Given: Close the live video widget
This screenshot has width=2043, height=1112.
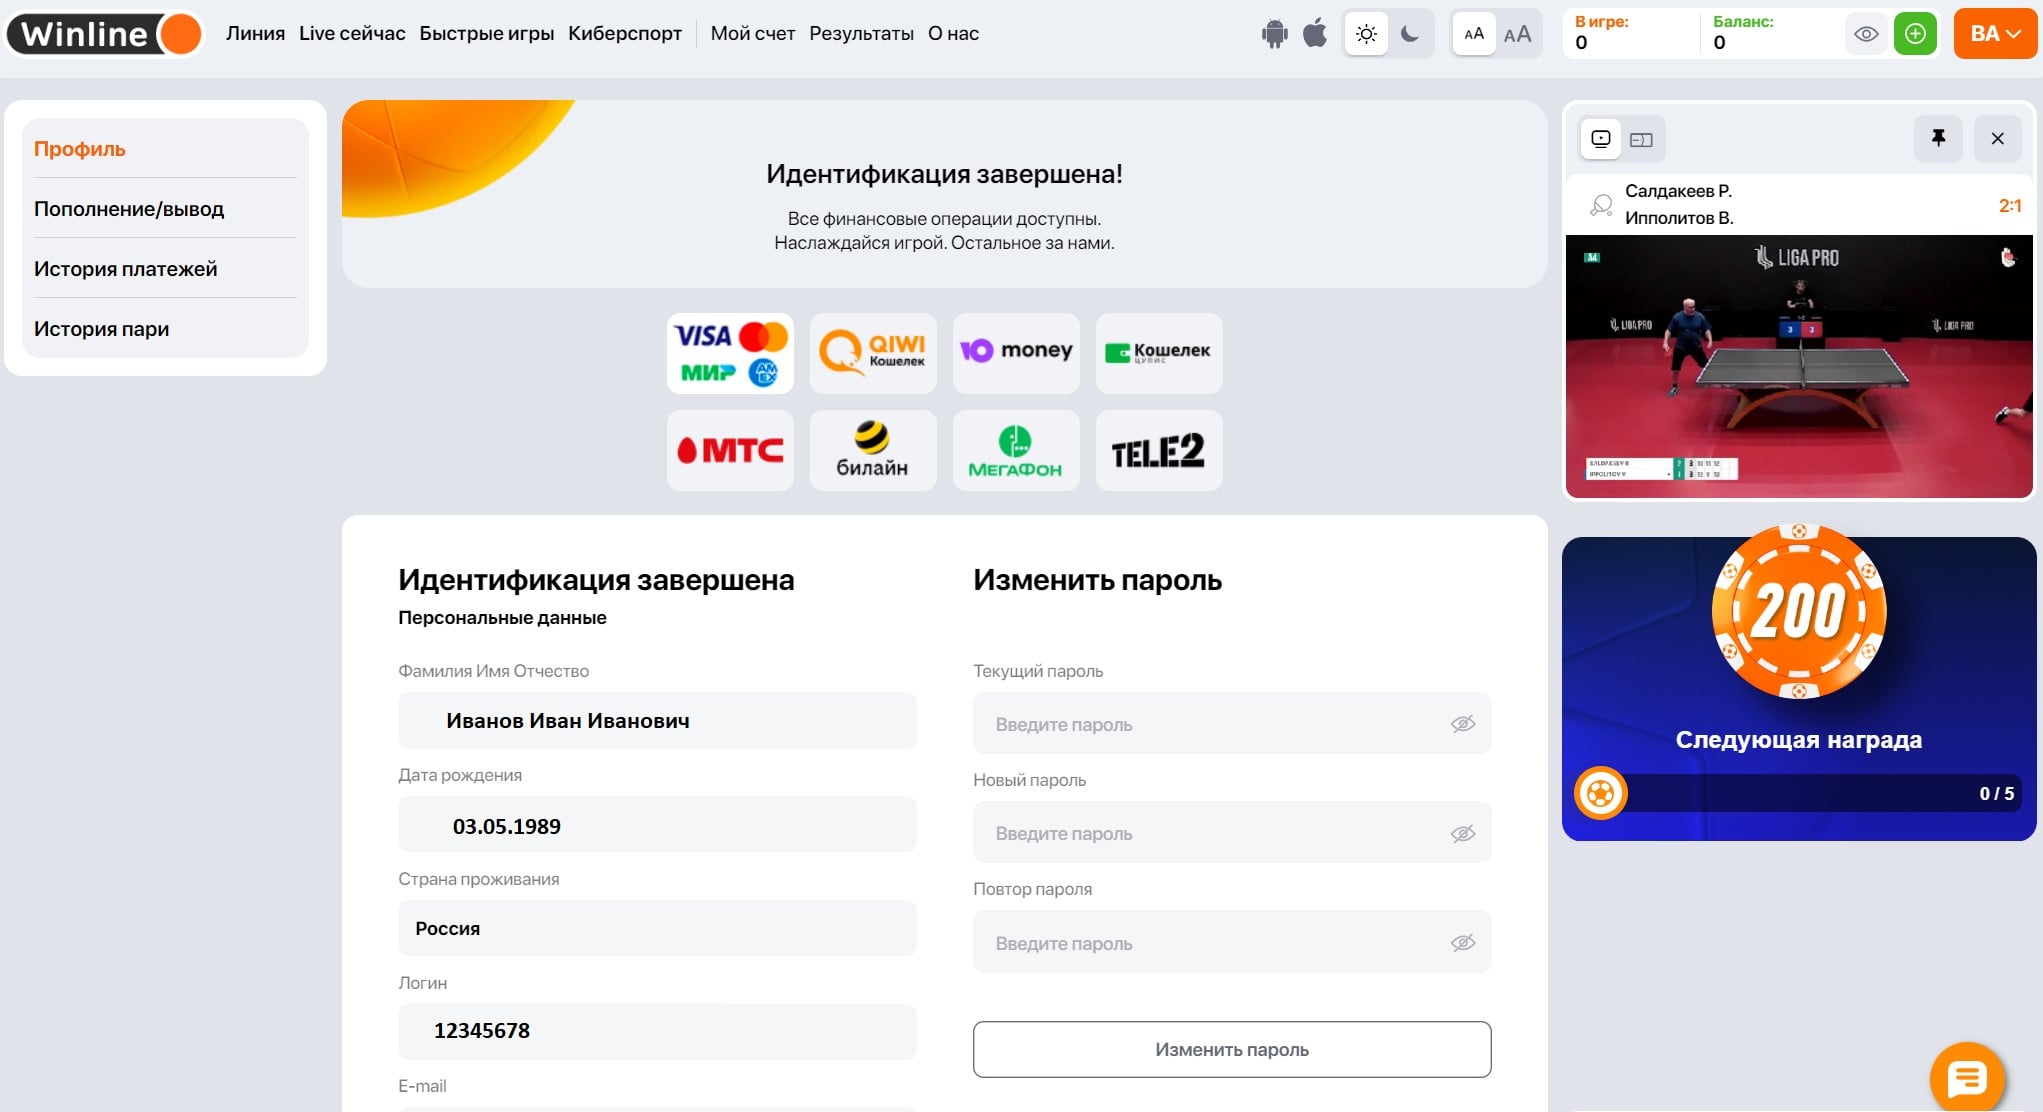Looking at the screenshot, I should [x=1997, y=139].
